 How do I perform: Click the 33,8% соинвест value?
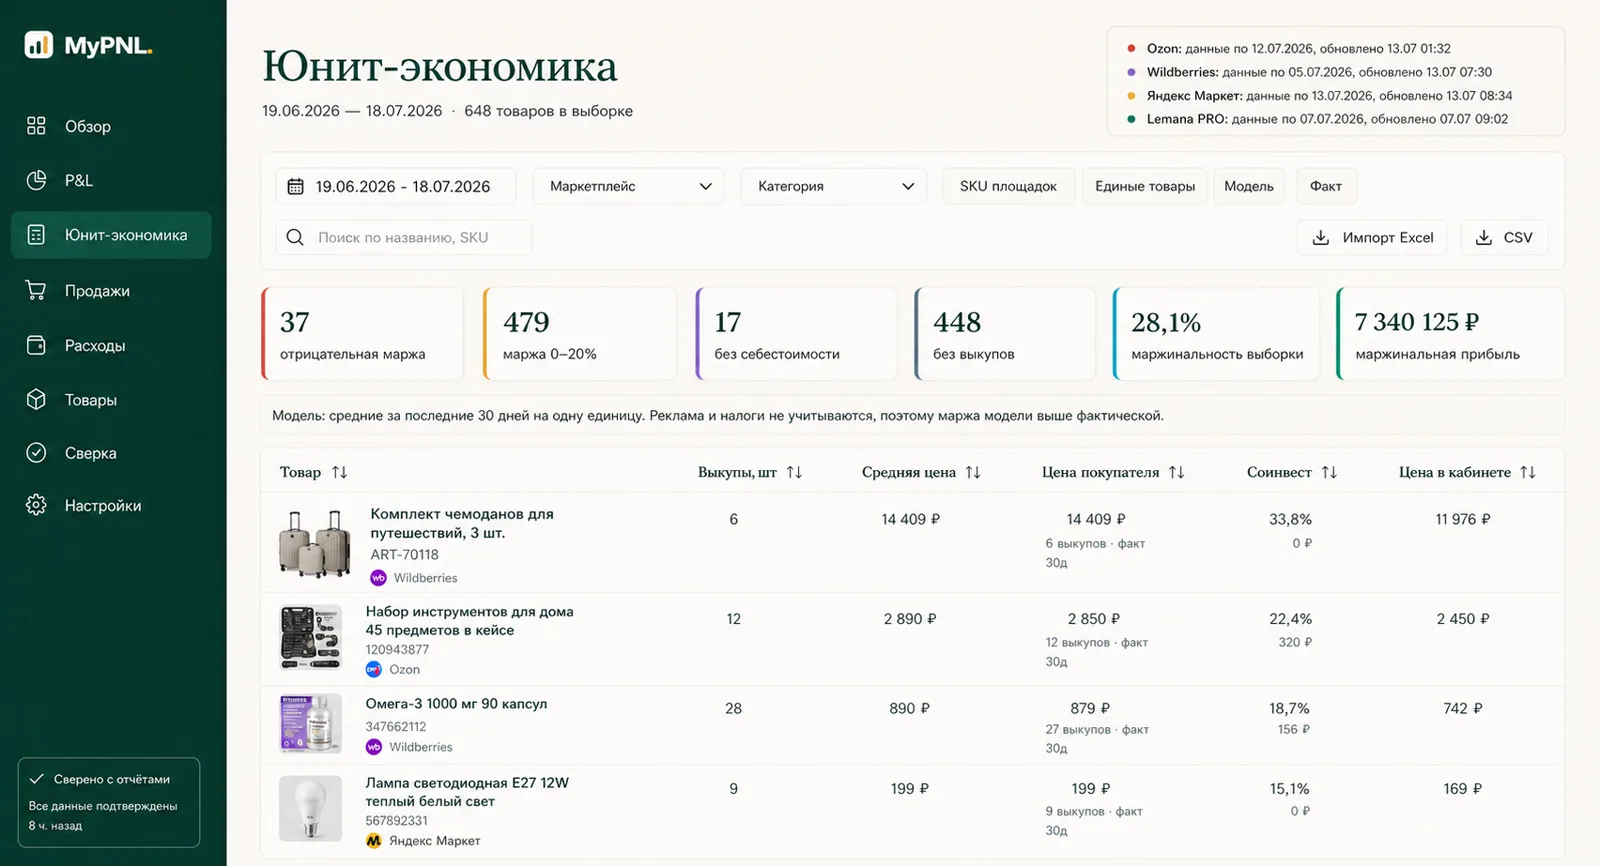tap(1290, 520)
